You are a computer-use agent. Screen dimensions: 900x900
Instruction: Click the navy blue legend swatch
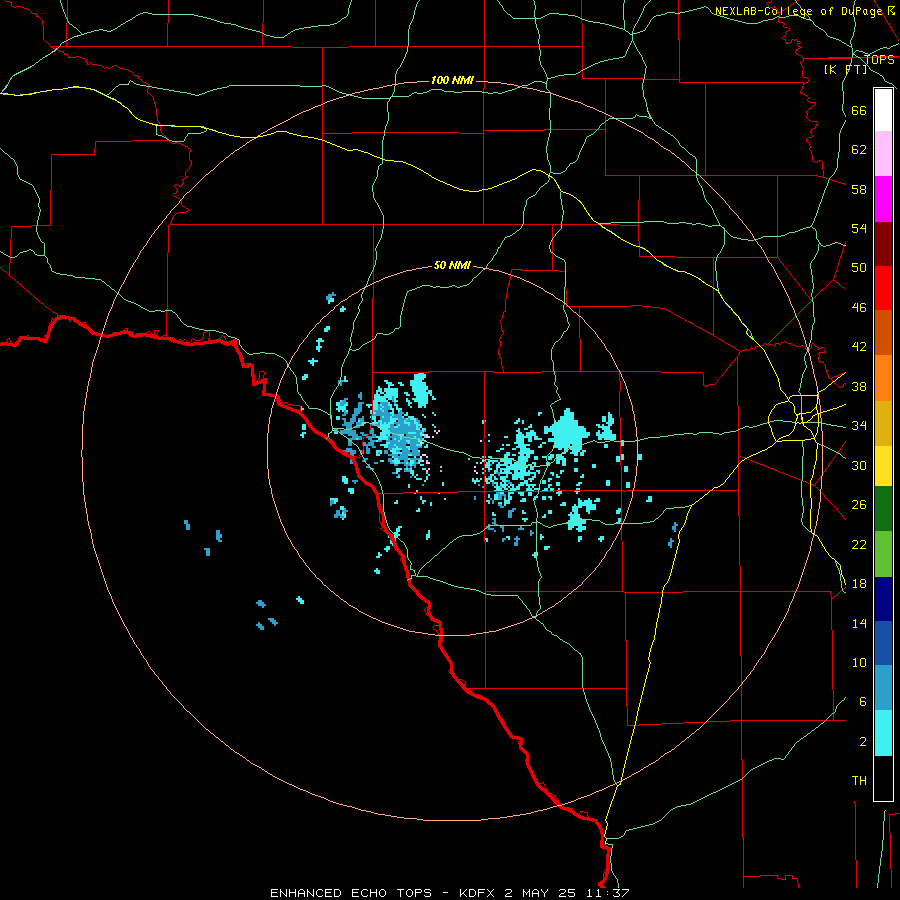coord(883,599)
